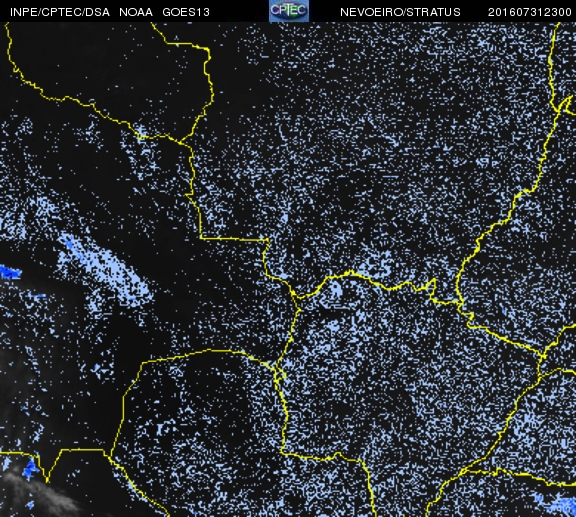Click the three-way border junction in upper left
This screenshot has width=576, height=517.
point(180,142)
